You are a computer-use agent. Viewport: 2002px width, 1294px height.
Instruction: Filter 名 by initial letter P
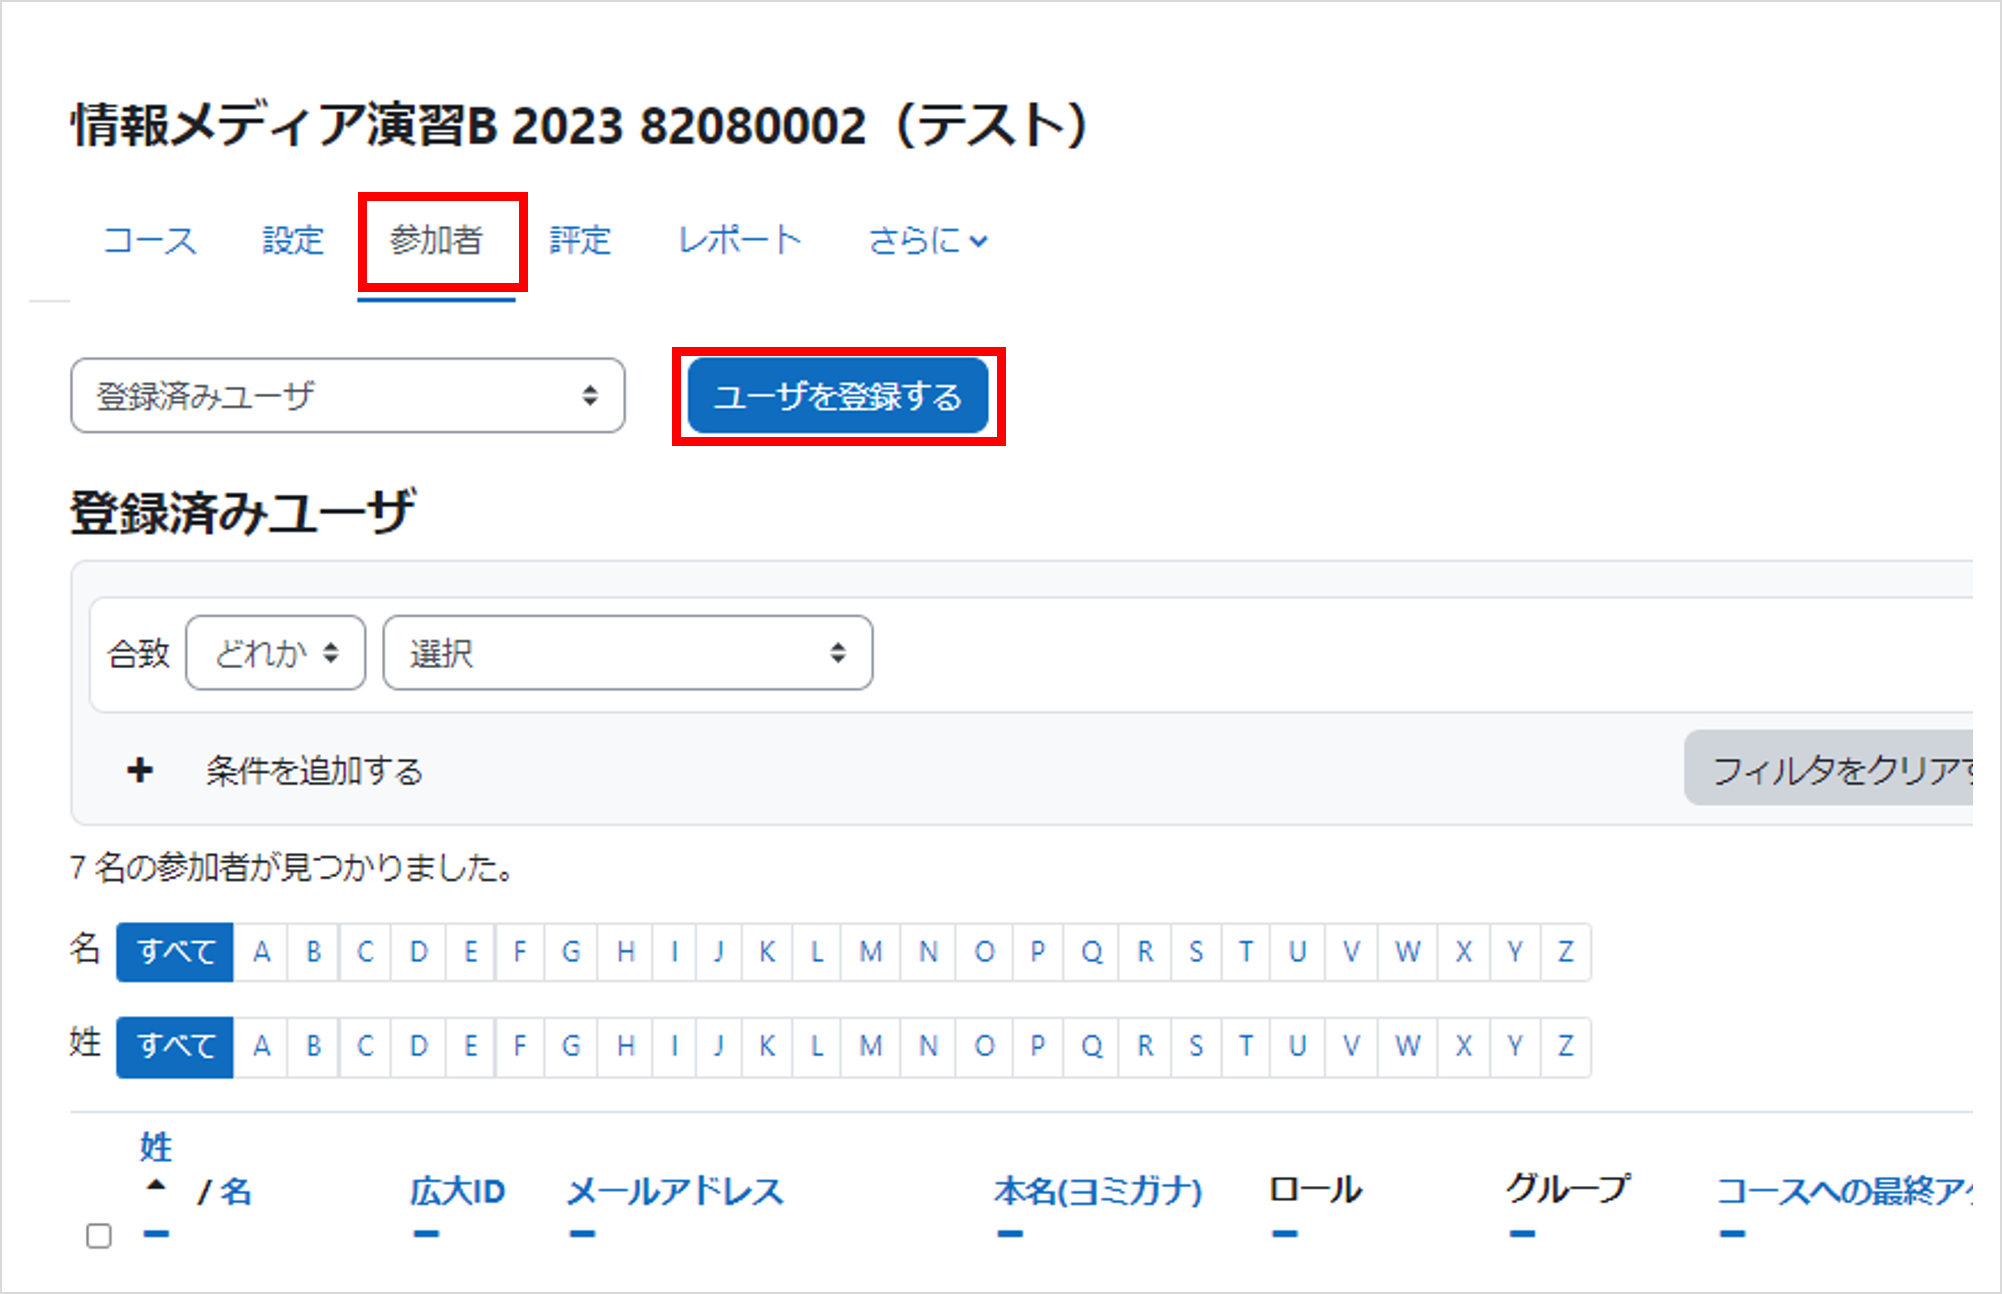point(1038,952)
